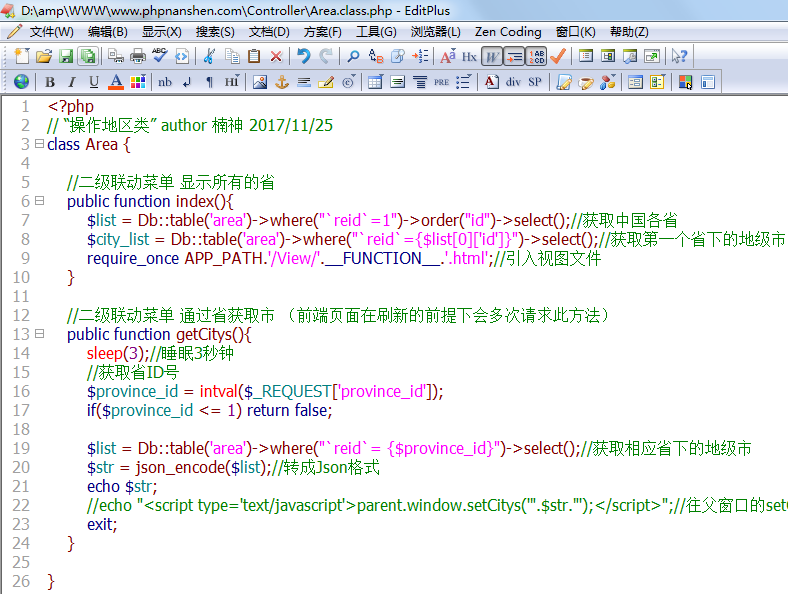The height and width of the screenshot is (594, 788).
Task: Open the 文件(W) menu
Action: (x=51, y=32)
